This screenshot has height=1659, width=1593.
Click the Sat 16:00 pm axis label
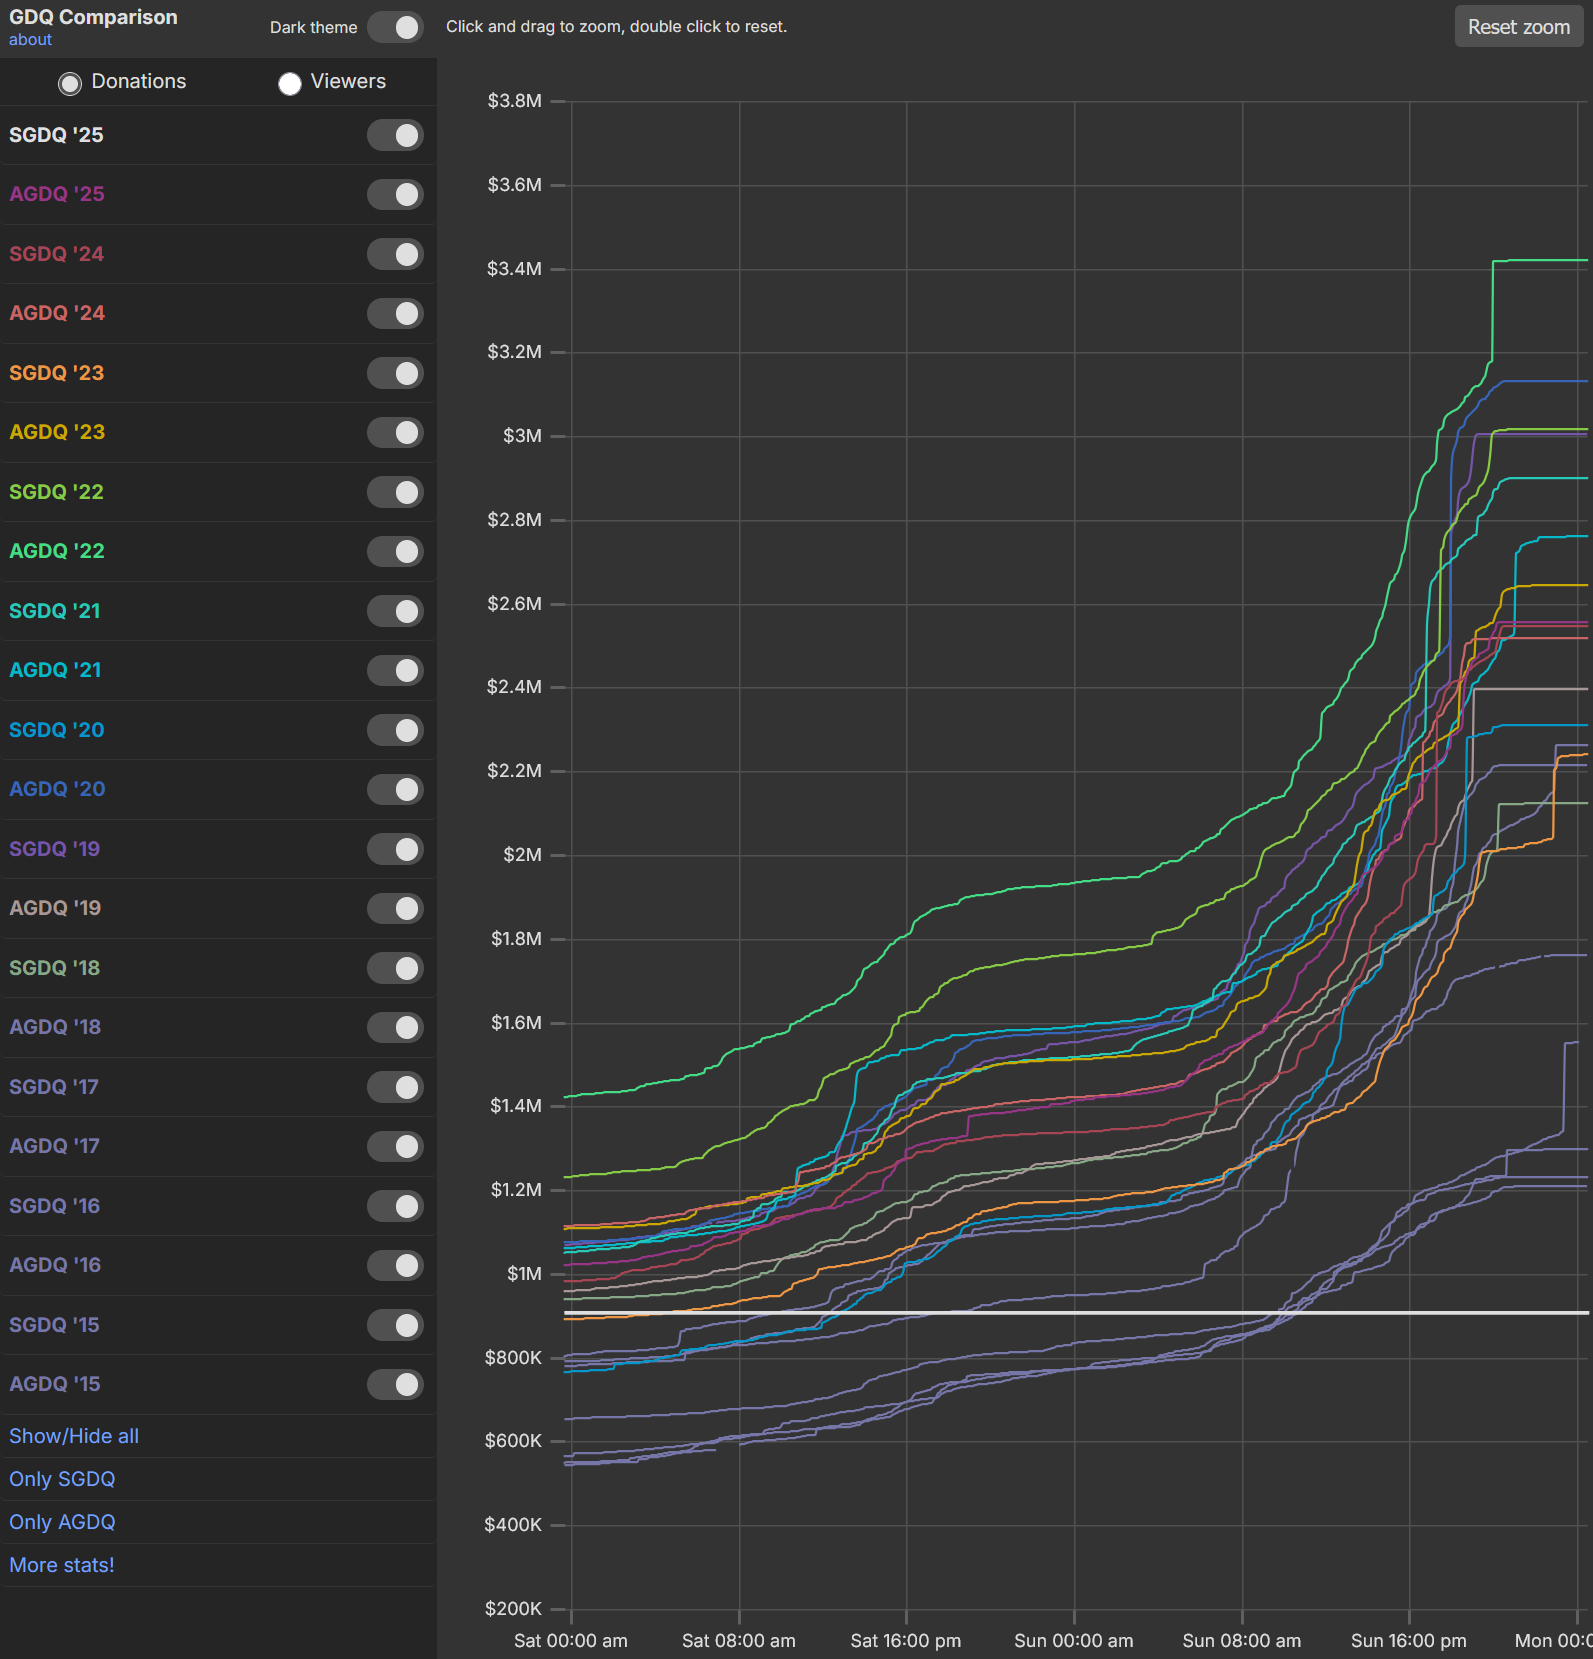[906, 1641]
